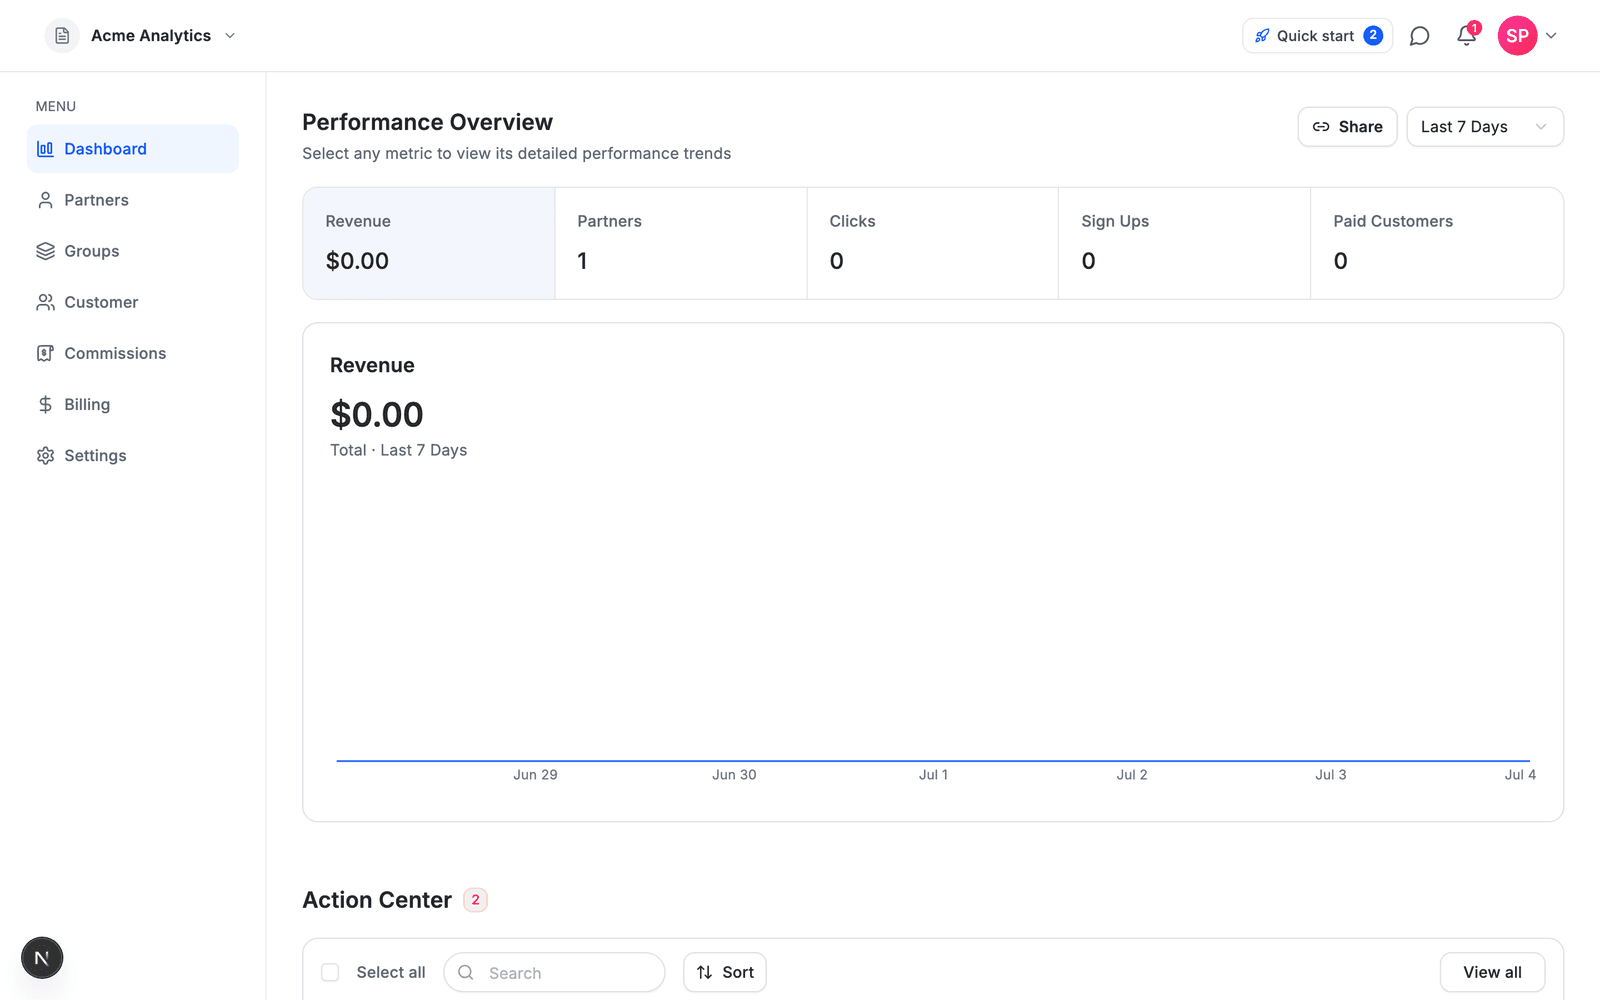Open the Last 7 Days range dropdown

1485,127
